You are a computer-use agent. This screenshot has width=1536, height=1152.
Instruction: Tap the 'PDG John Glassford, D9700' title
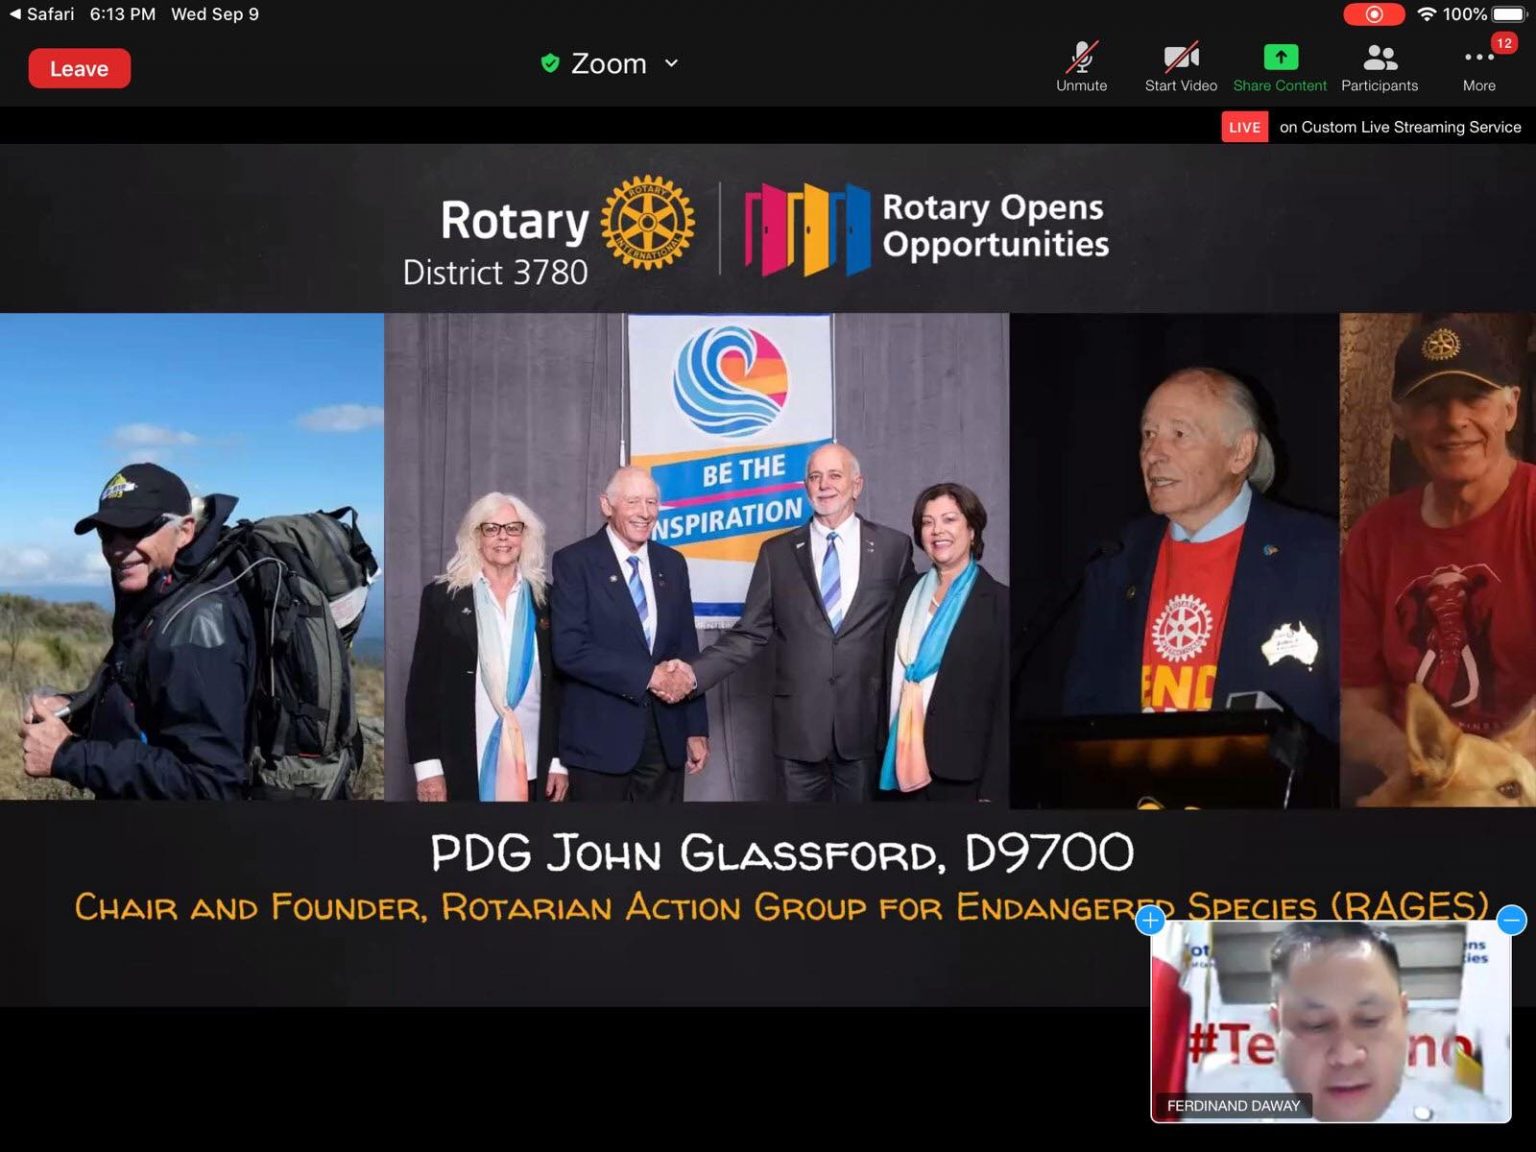[781, 853]
